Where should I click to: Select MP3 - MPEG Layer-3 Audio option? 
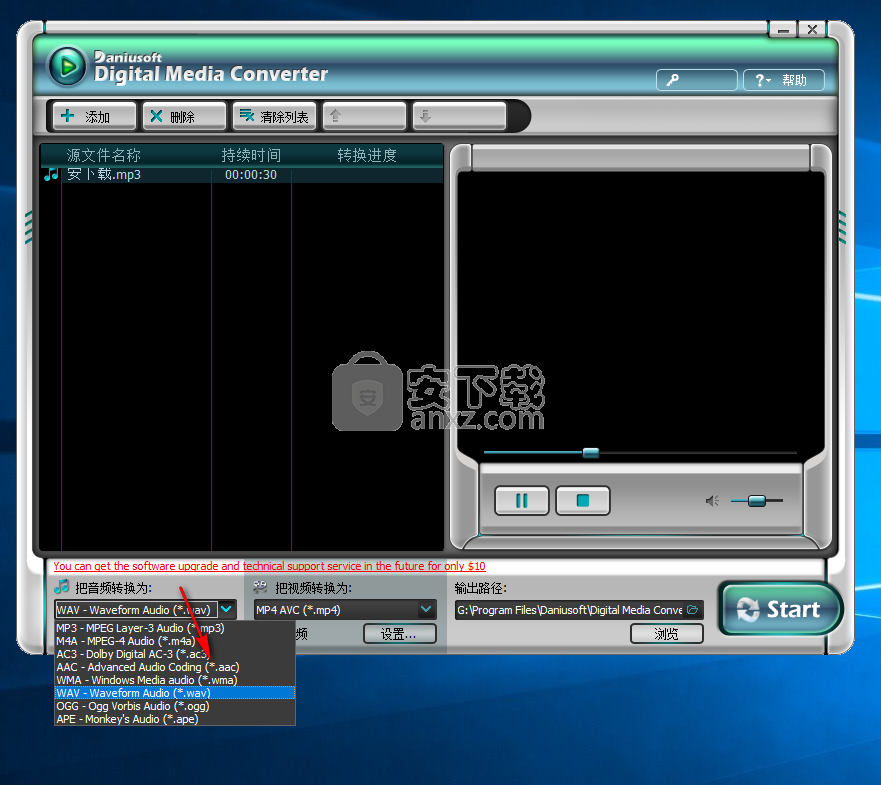(x=141, y=628)
